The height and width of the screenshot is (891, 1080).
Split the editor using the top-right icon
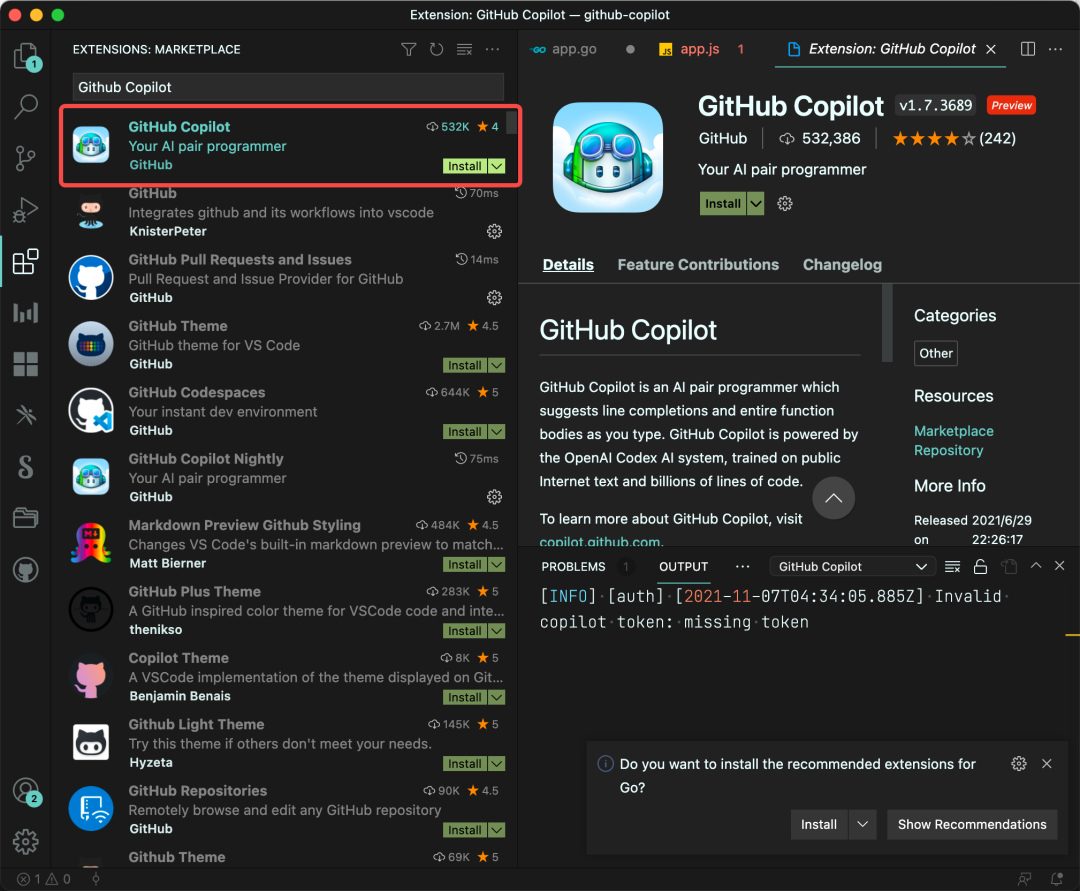click(x=1028, y=48)
